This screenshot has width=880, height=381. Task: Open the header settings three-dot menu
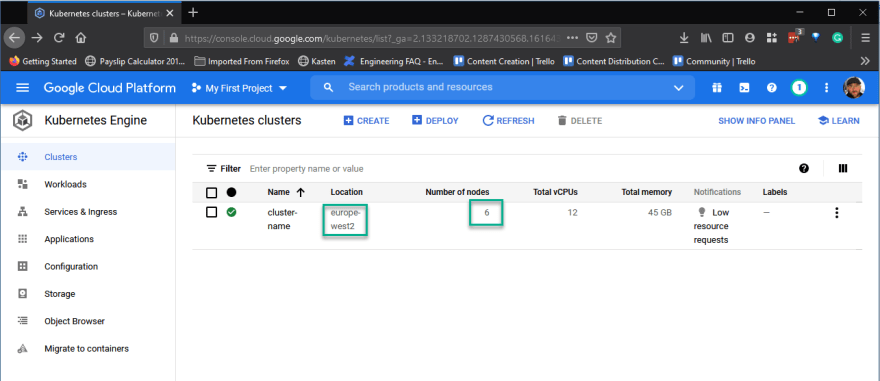click(x=826, y=88)
